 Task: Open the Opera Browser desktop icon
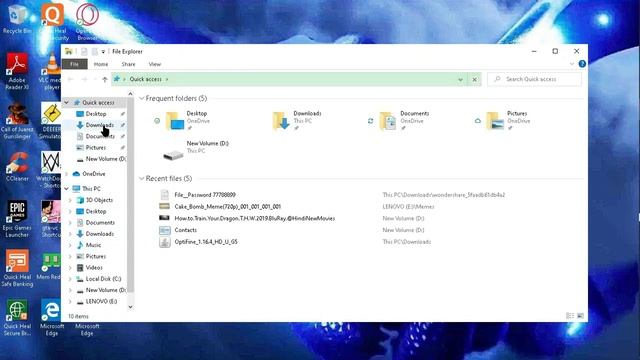87,21
